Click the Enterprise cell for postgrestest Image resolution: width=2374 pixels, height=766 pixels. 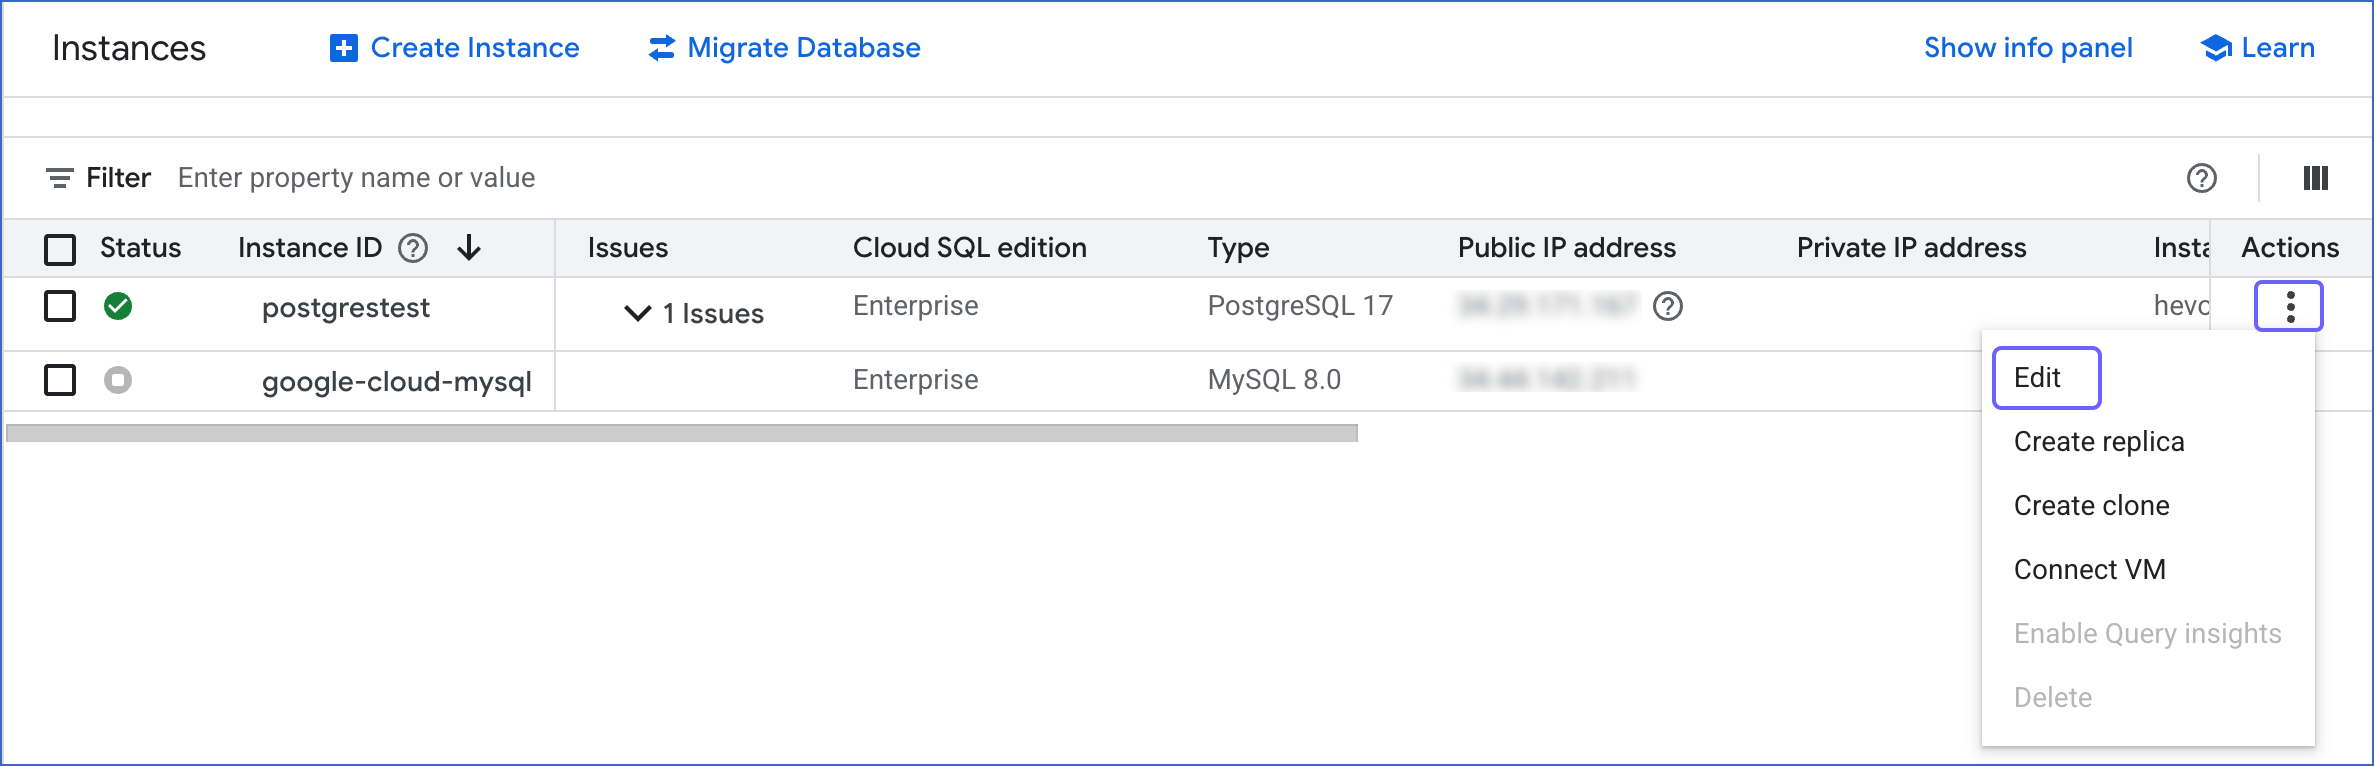click(916, 306)
